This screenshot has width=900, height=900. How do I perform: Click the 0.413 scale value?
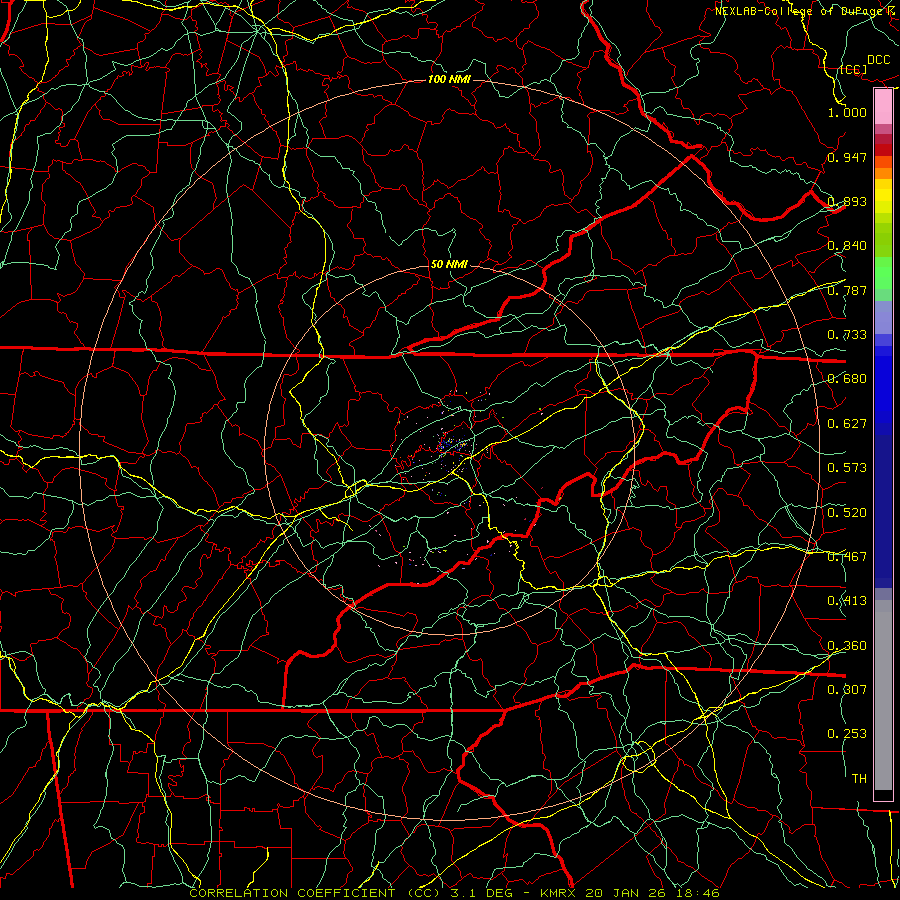pos(847,601)
